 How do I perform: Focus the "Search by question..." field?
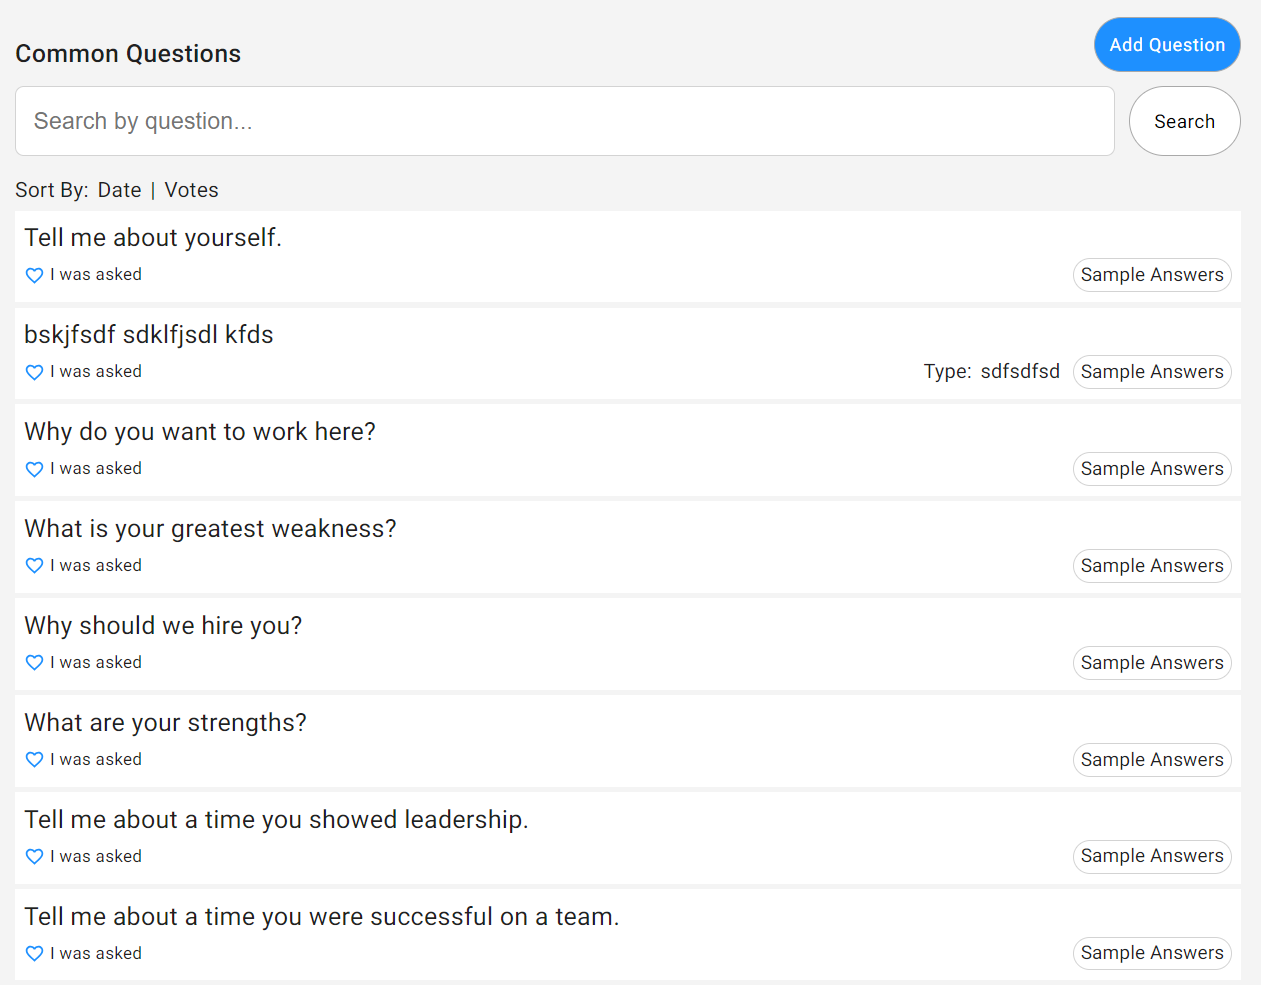564,121
